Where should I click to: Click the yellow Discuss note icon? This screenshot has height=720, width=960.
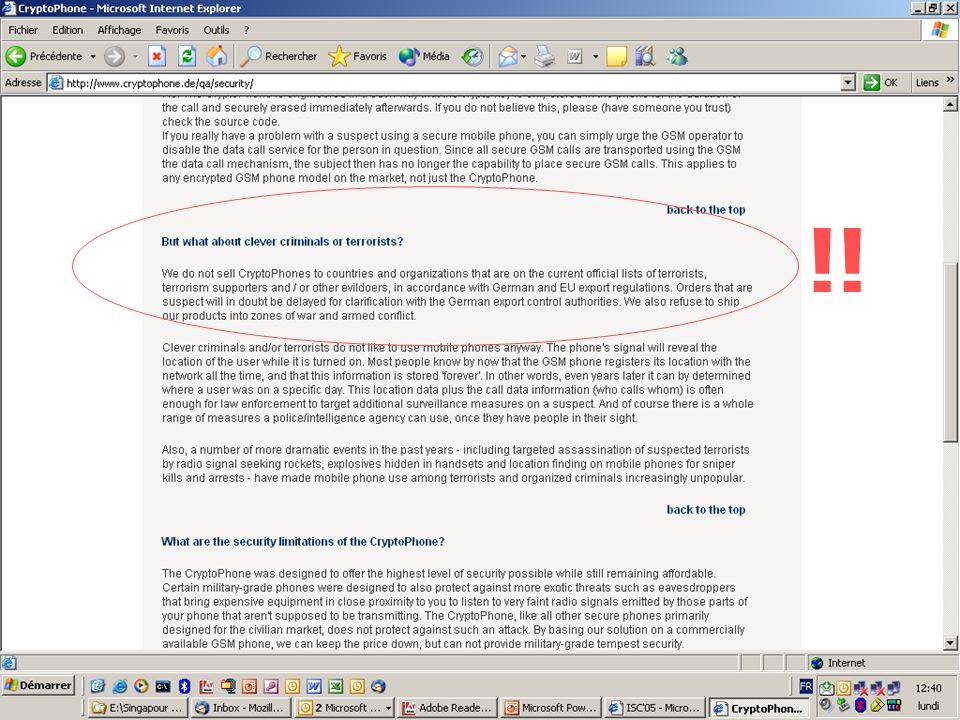point(616,56)
